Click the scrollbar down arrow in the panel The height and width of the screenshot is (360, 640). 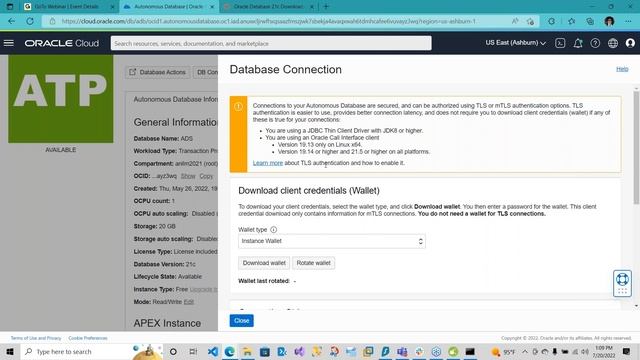[x=636, y=306]
